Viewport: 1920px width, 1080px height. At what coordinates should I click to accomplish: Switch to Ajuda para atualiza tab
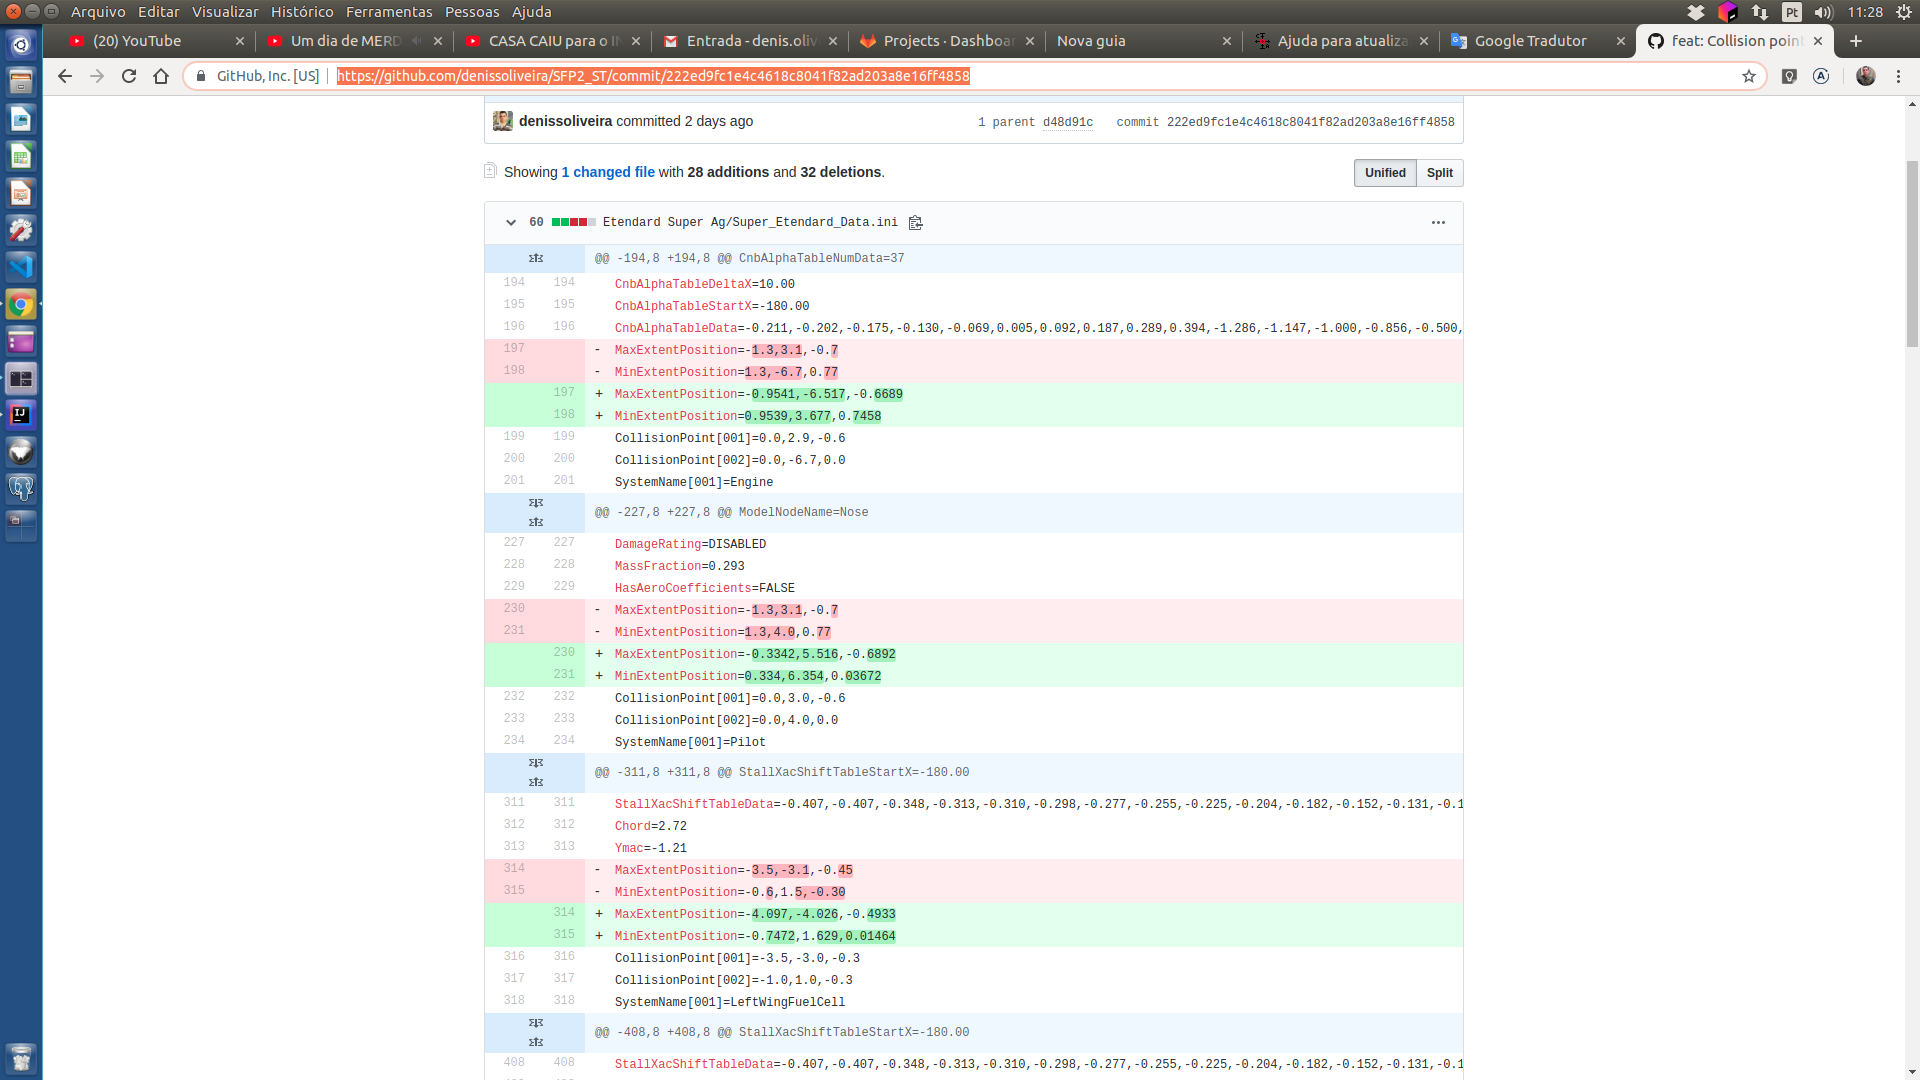1342,41
